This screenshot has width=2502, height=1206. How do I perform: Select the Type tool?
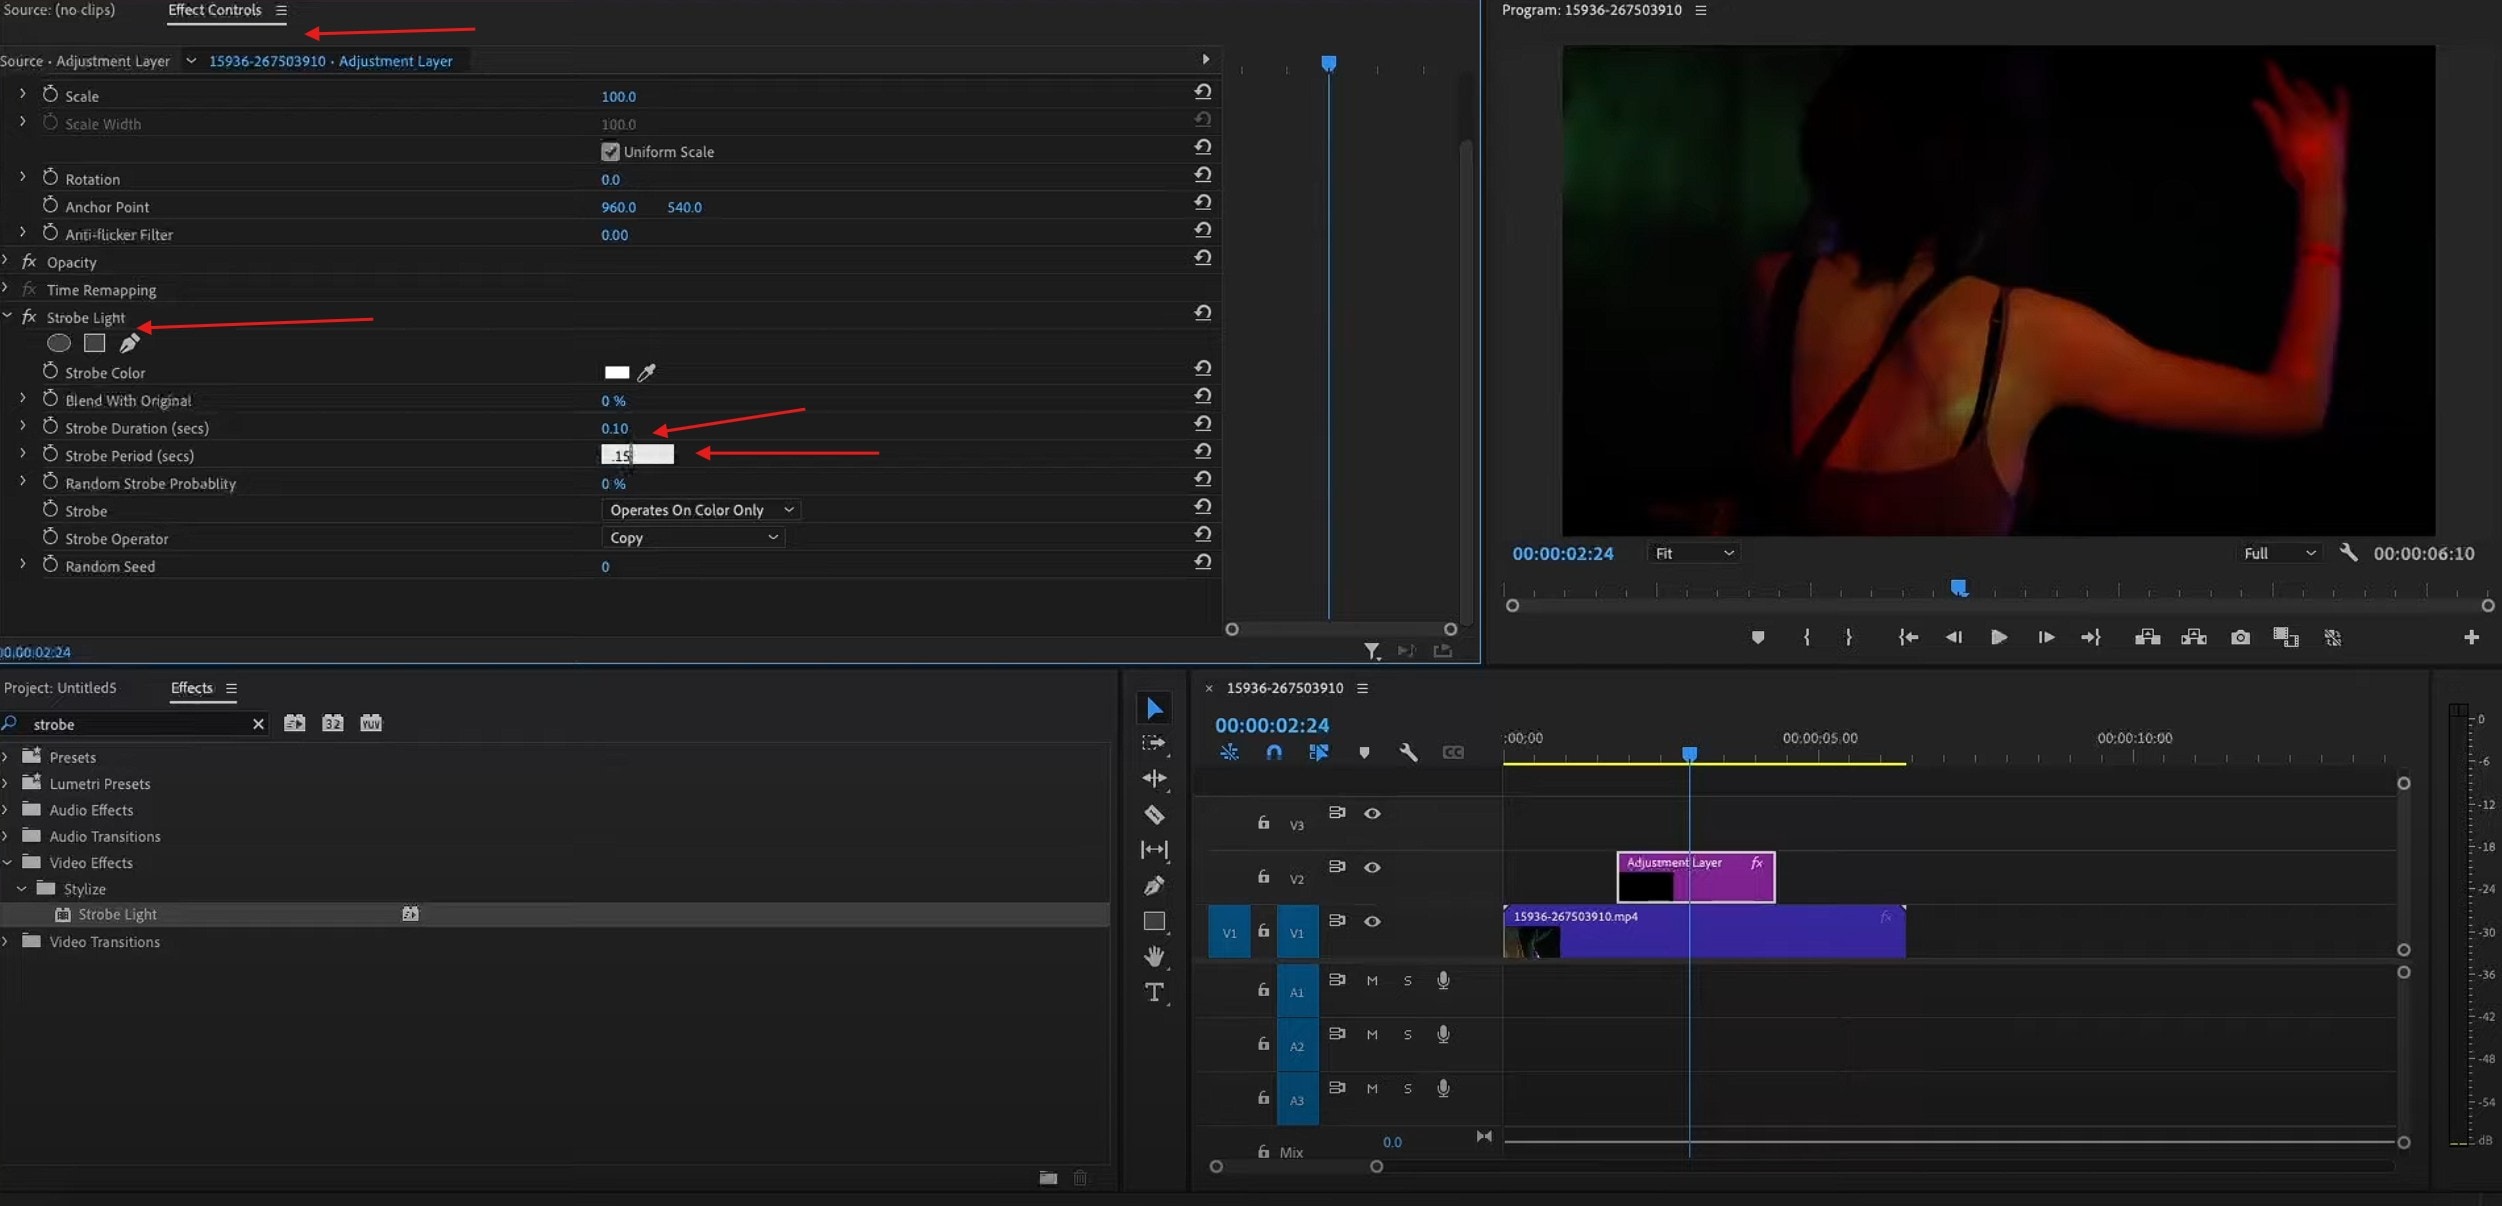(x=1154, y=992)
